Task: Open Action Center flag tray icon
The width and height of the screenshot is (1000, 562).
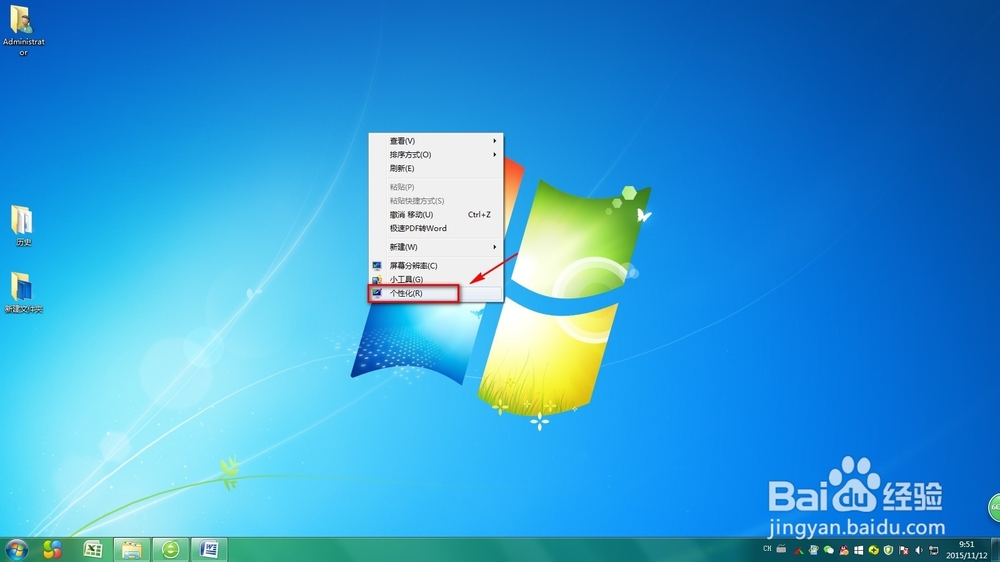Action: [904, 550]
